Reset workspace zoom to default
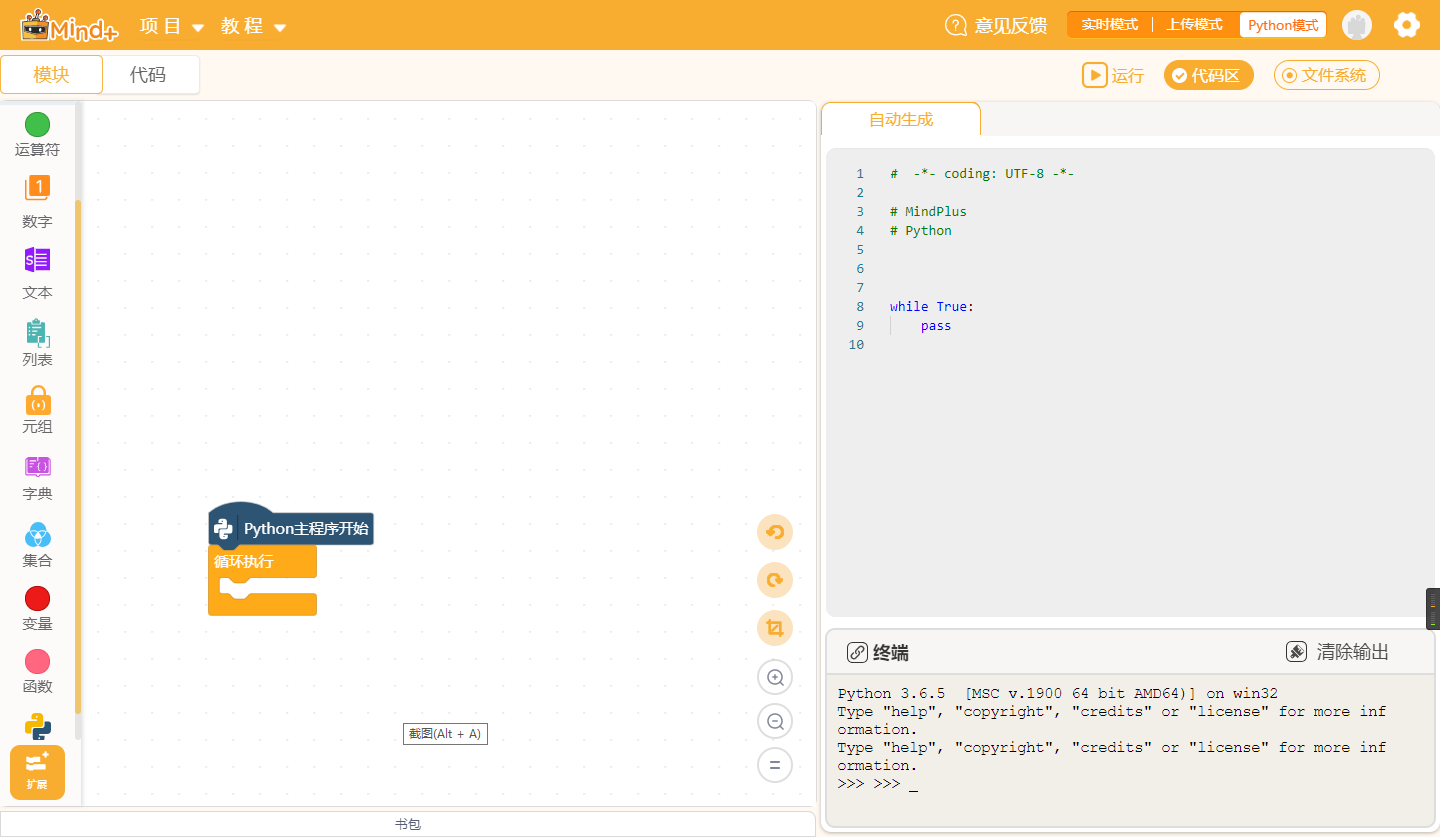1440x837 pixels. point(775,765)
